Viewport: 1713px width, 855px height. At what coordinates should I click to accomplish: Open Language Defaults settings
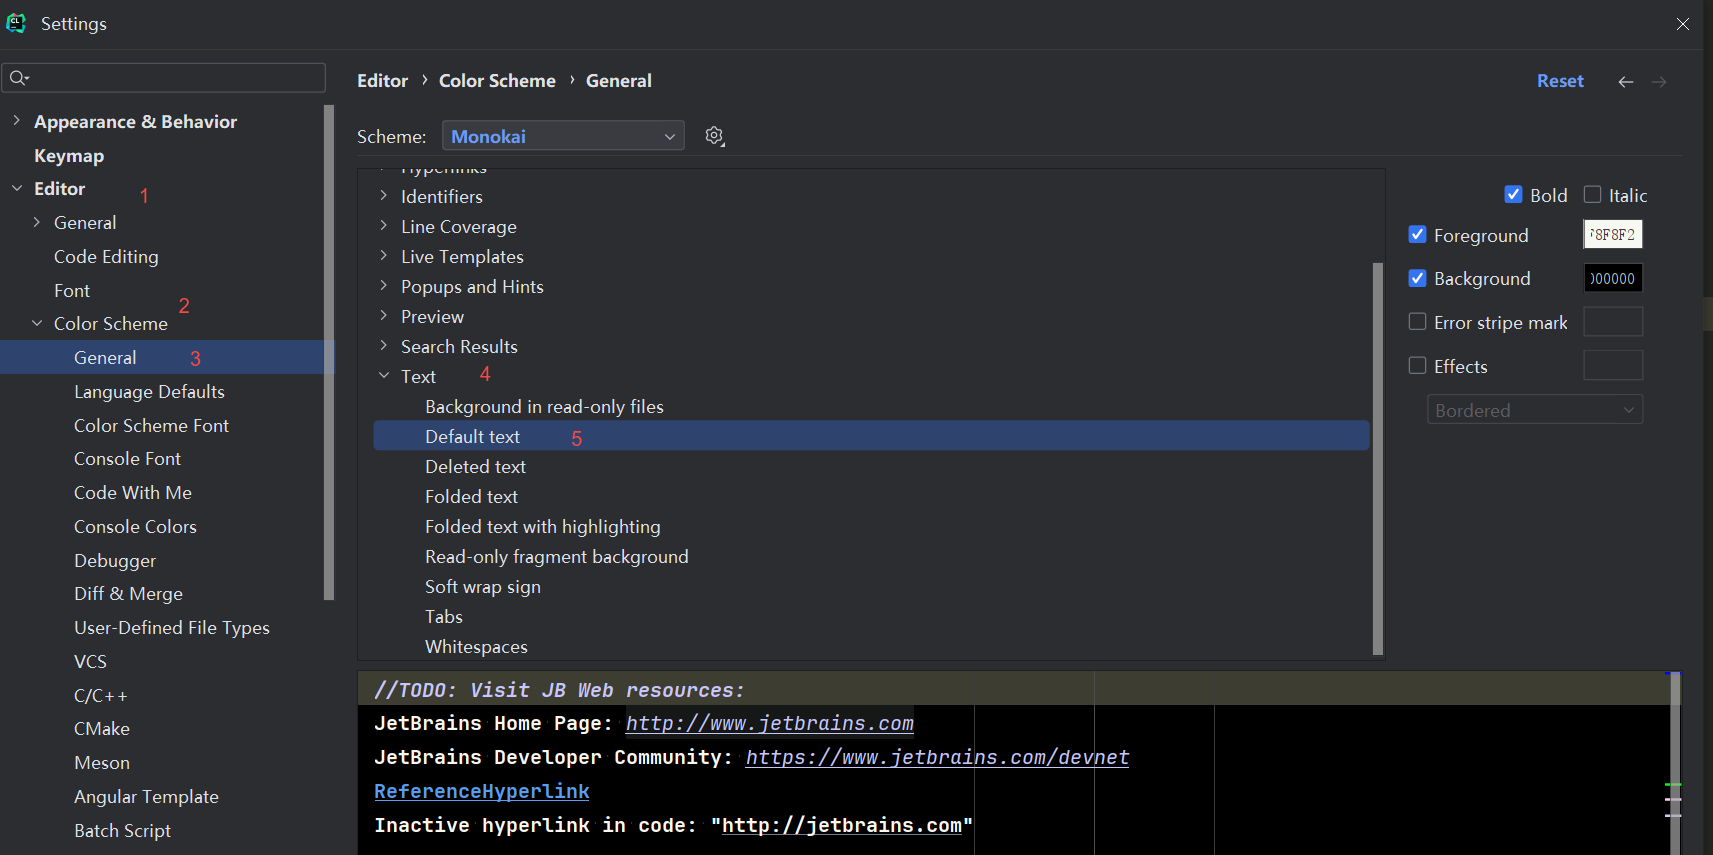(149, 391)
